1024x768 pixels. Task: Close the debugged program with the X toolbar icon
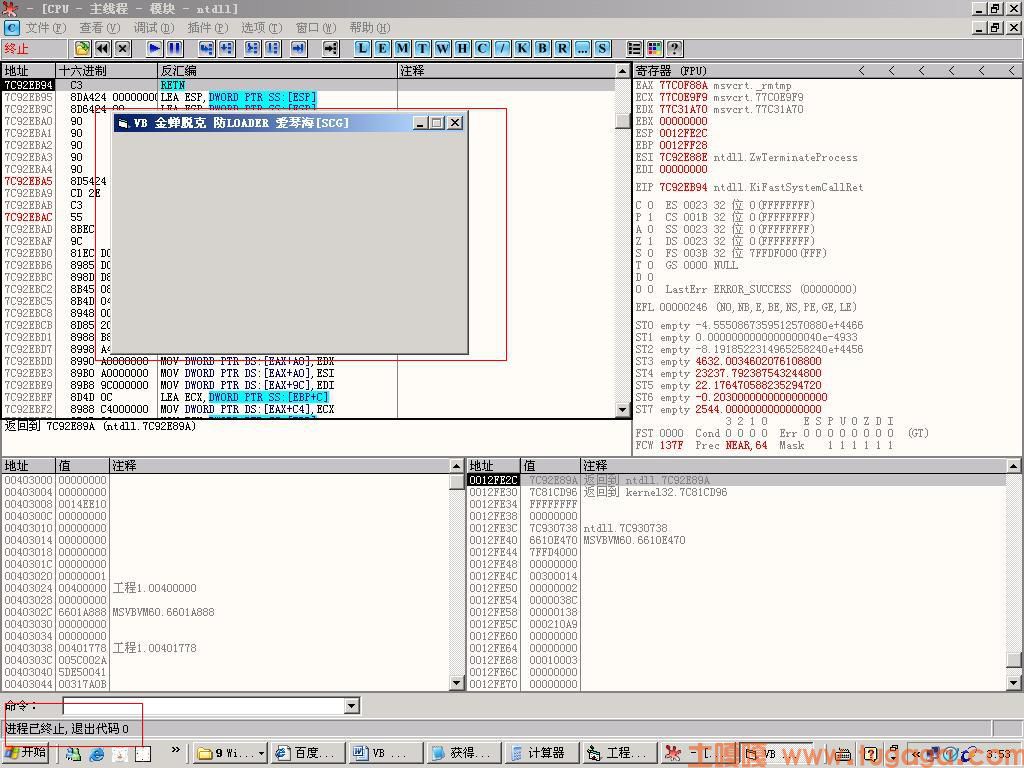point(123,48)
